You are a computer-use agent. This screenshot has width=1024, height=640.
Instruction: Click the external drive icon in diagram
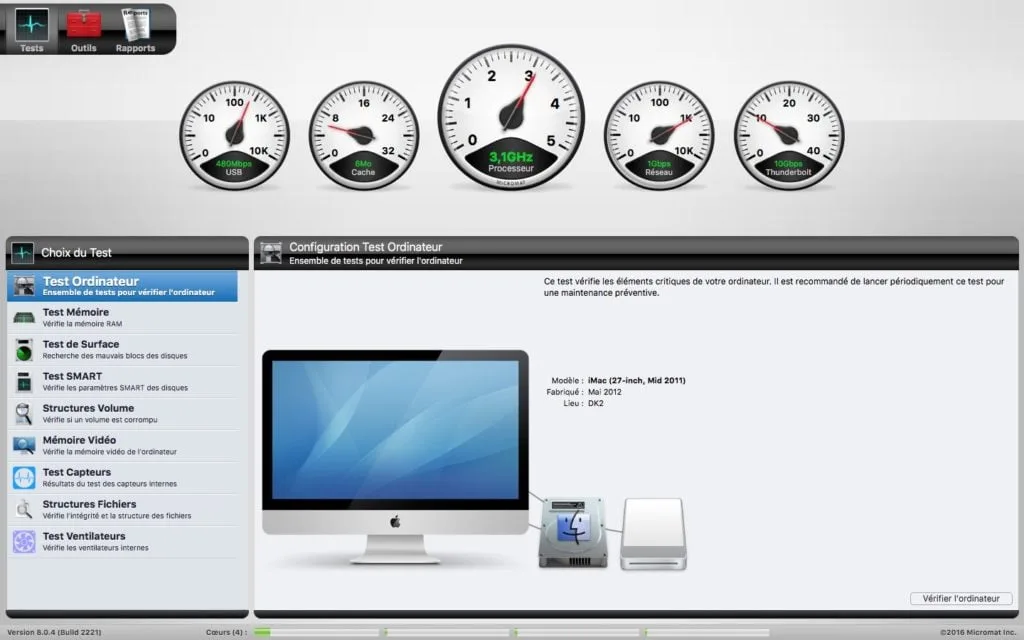click(x=653, y=535)
